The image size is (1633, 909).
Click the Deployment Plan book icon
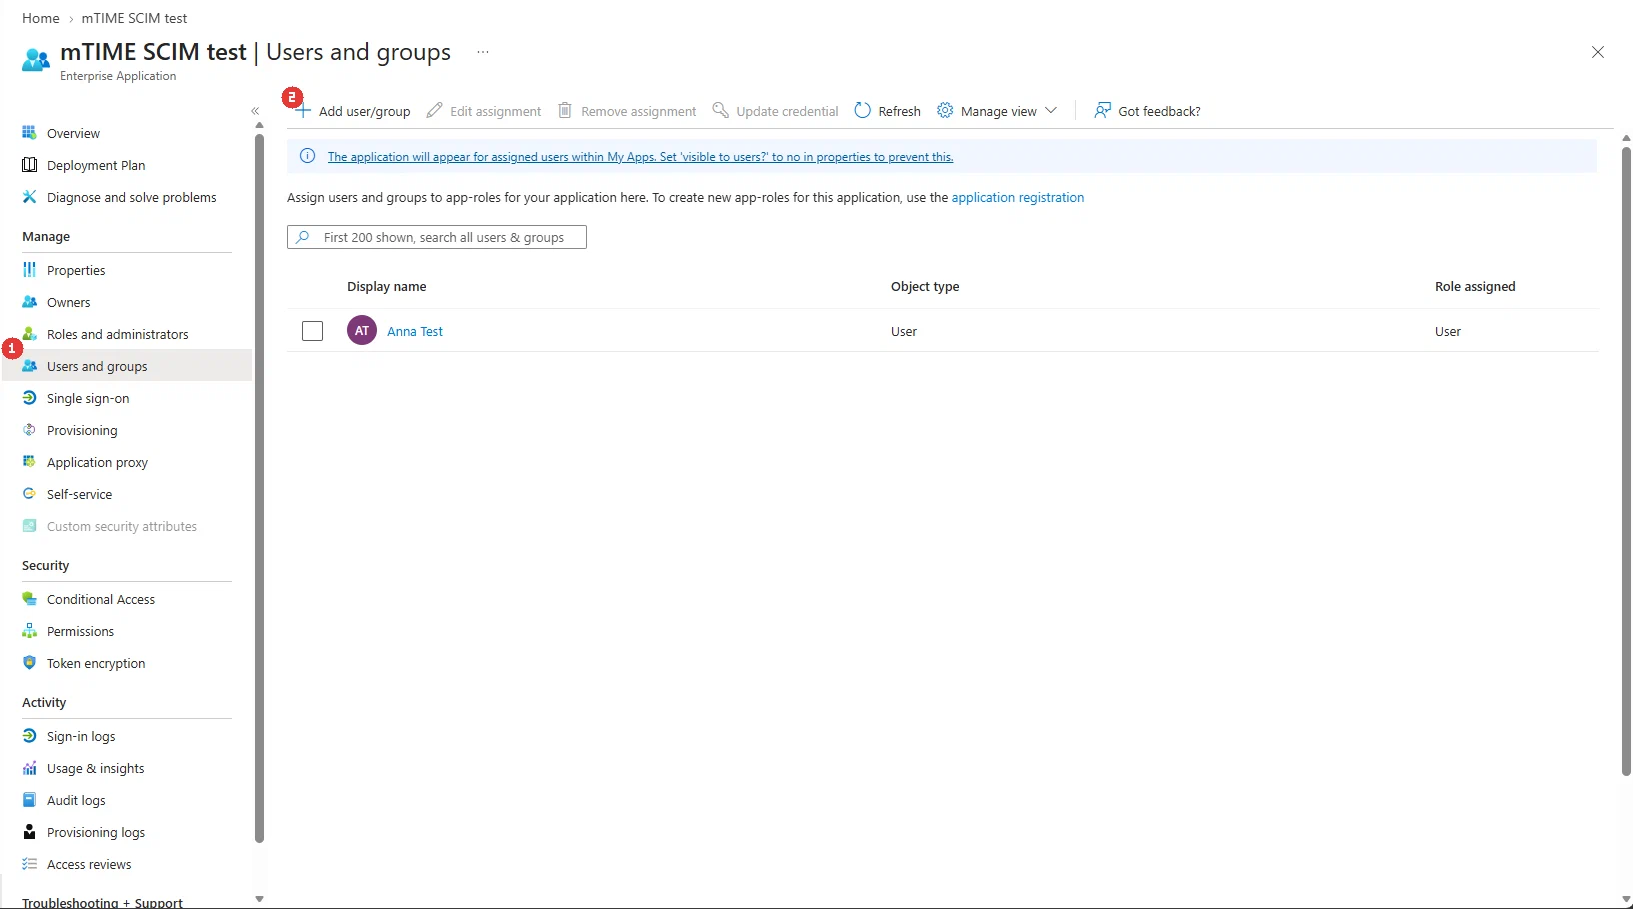pyautogui.click(x=29, y=165)
